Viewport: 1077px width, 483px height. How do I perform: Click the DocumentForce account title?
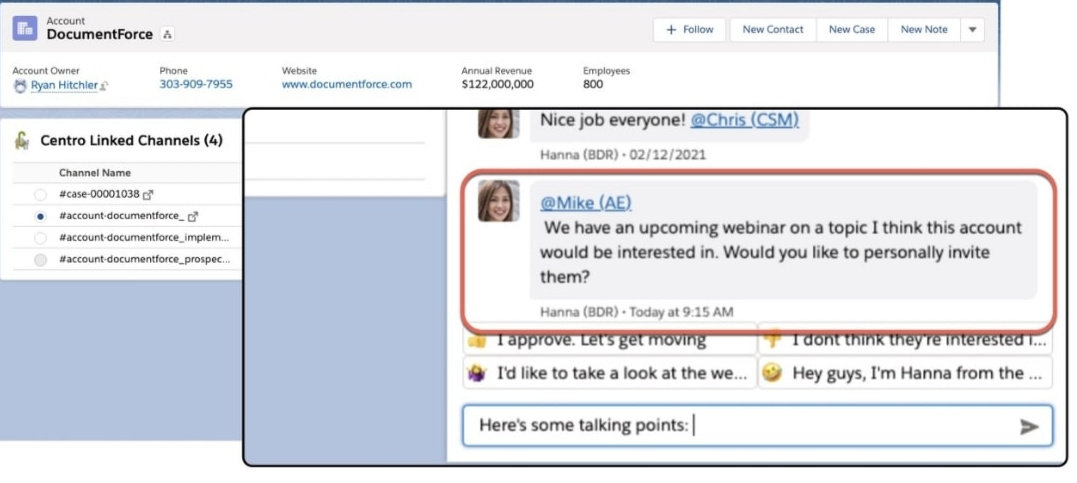click(100, 34)
